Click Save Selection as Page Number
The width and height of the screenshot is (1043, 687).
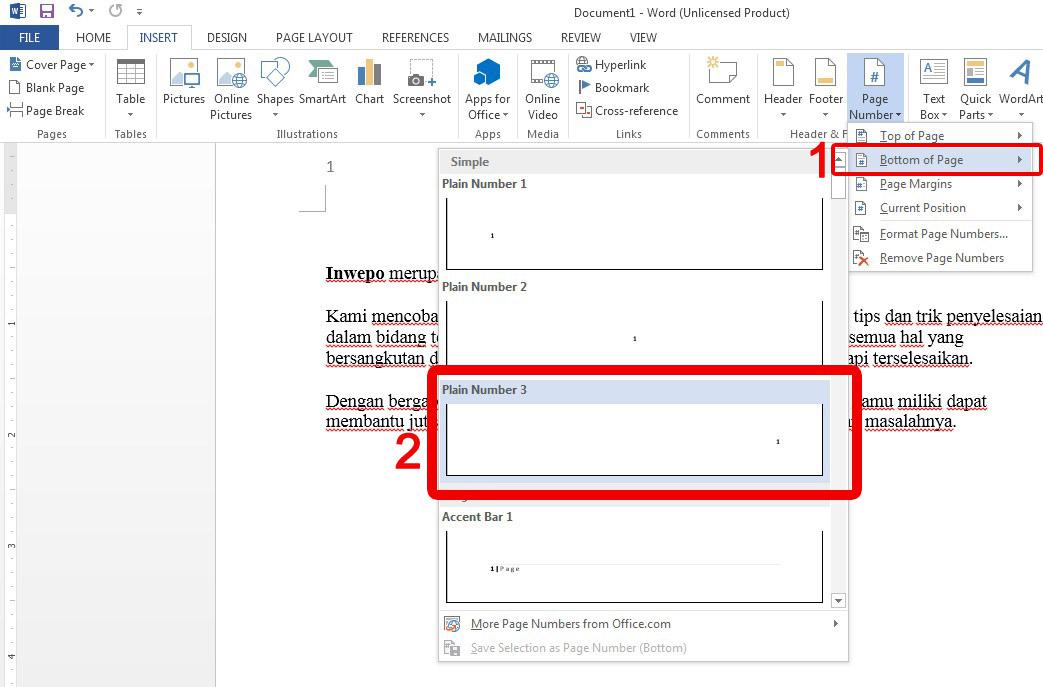click(643, 648)
